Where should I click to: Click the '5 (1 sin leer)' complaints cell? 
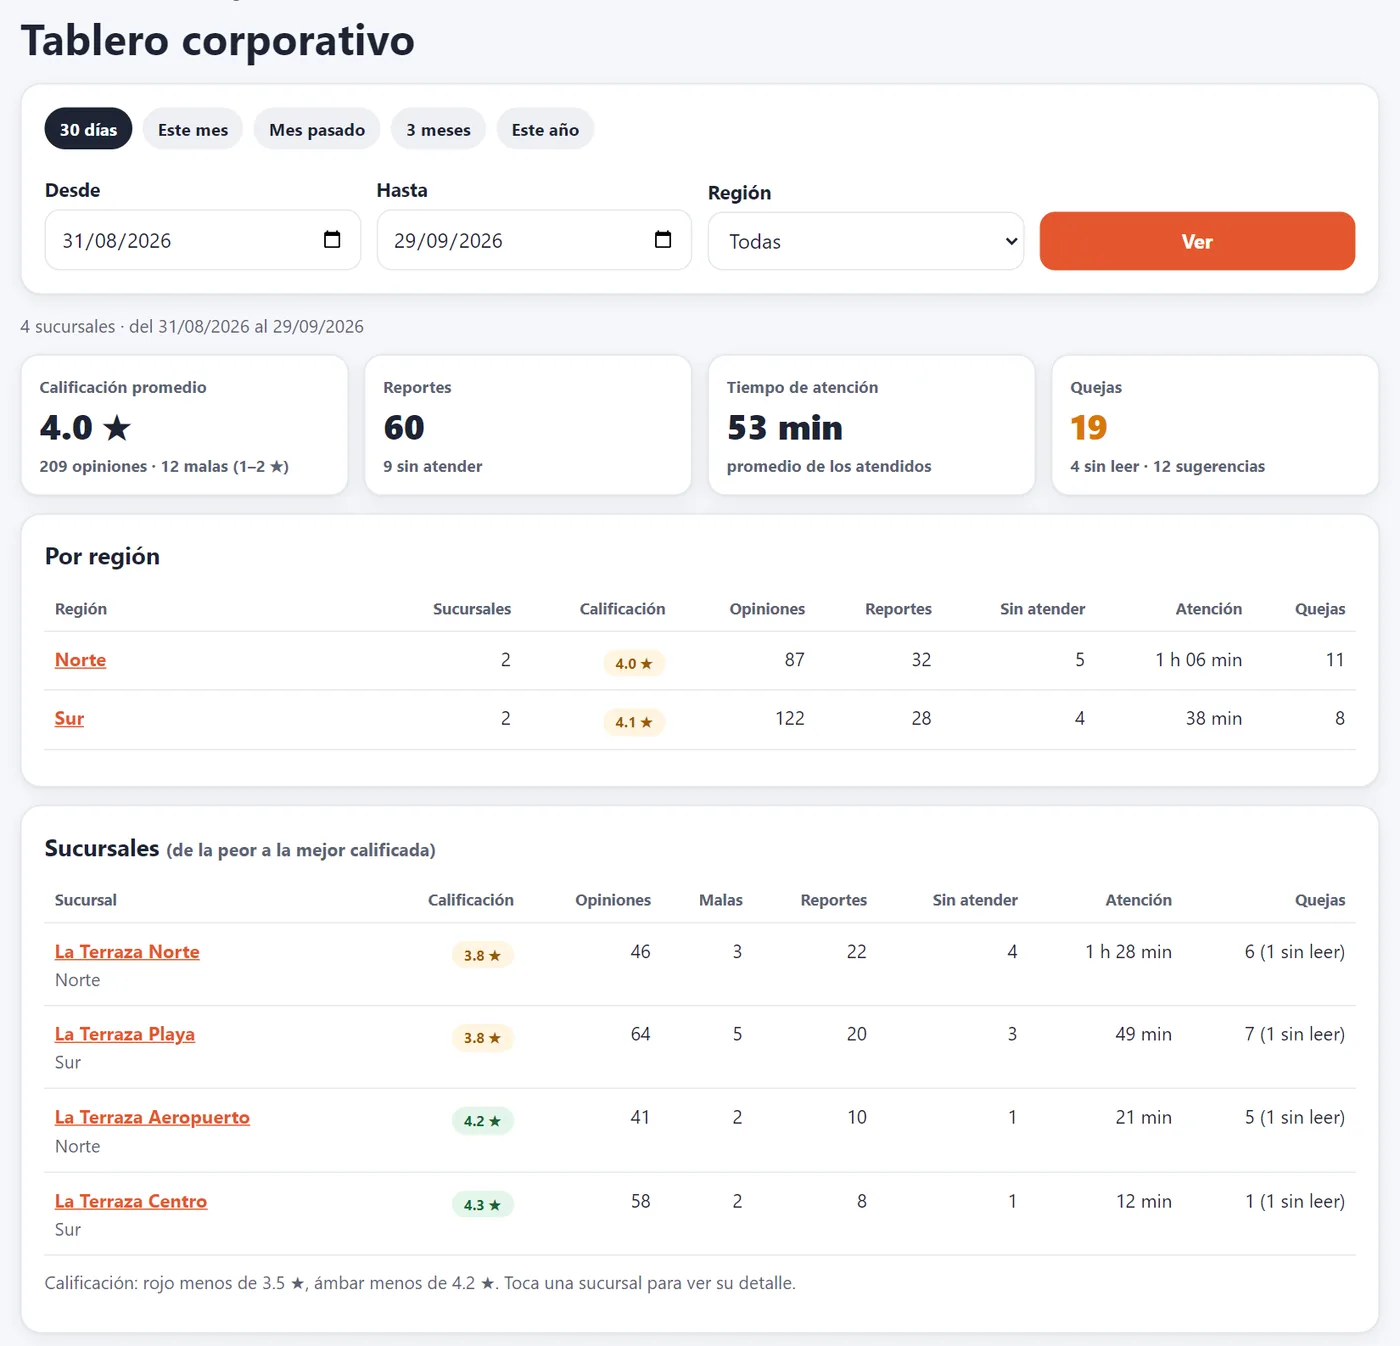[1294, 1117]
